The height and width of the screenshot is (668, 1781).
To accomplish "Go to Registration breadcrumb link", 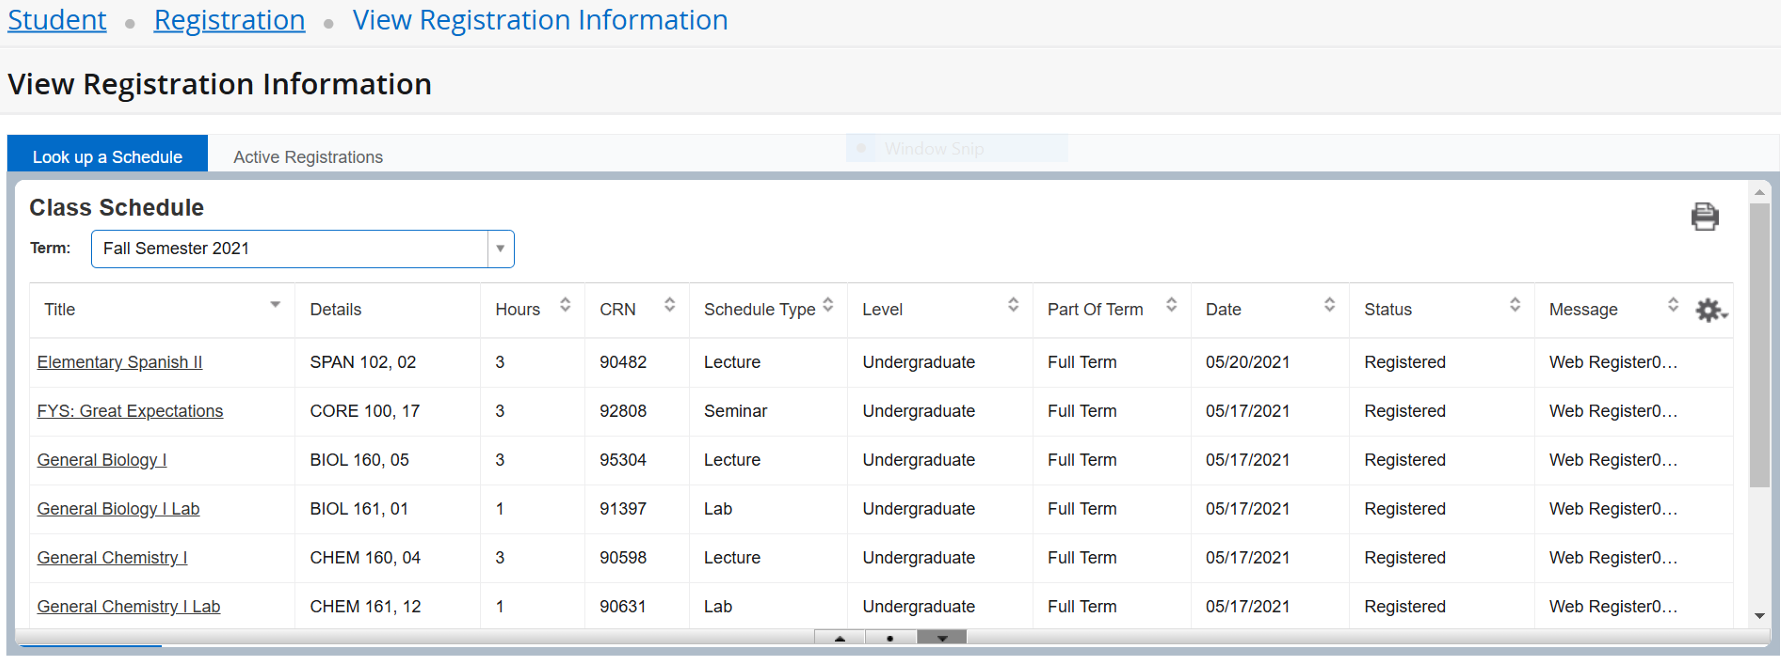I will coord(229,20).
